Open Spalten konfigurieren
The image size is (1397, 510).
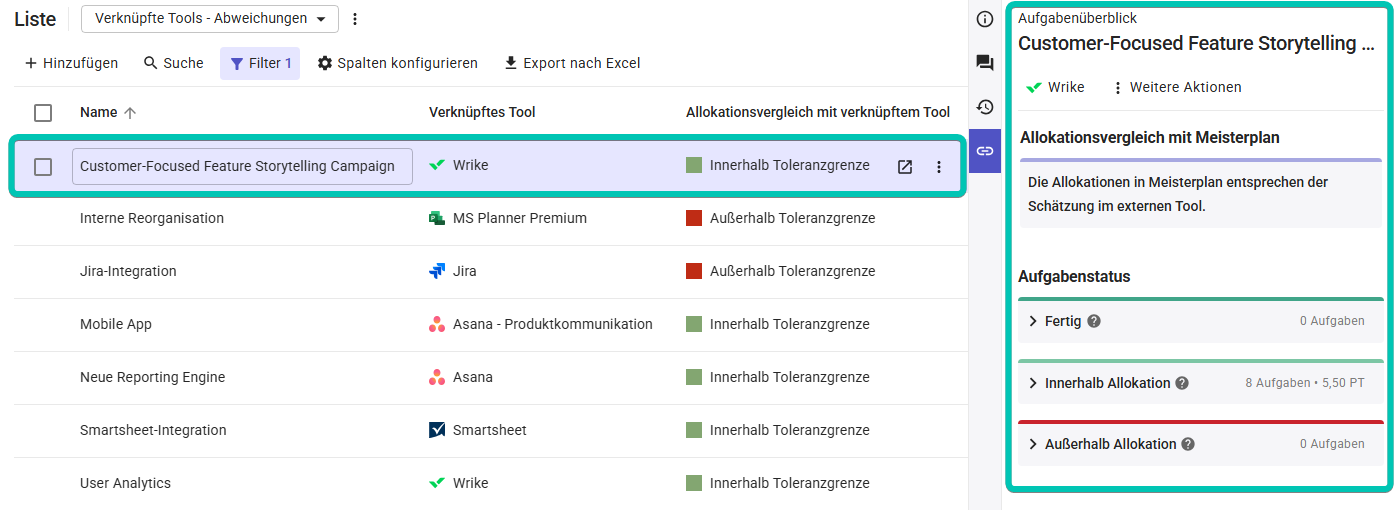click(x=397, y=63)
